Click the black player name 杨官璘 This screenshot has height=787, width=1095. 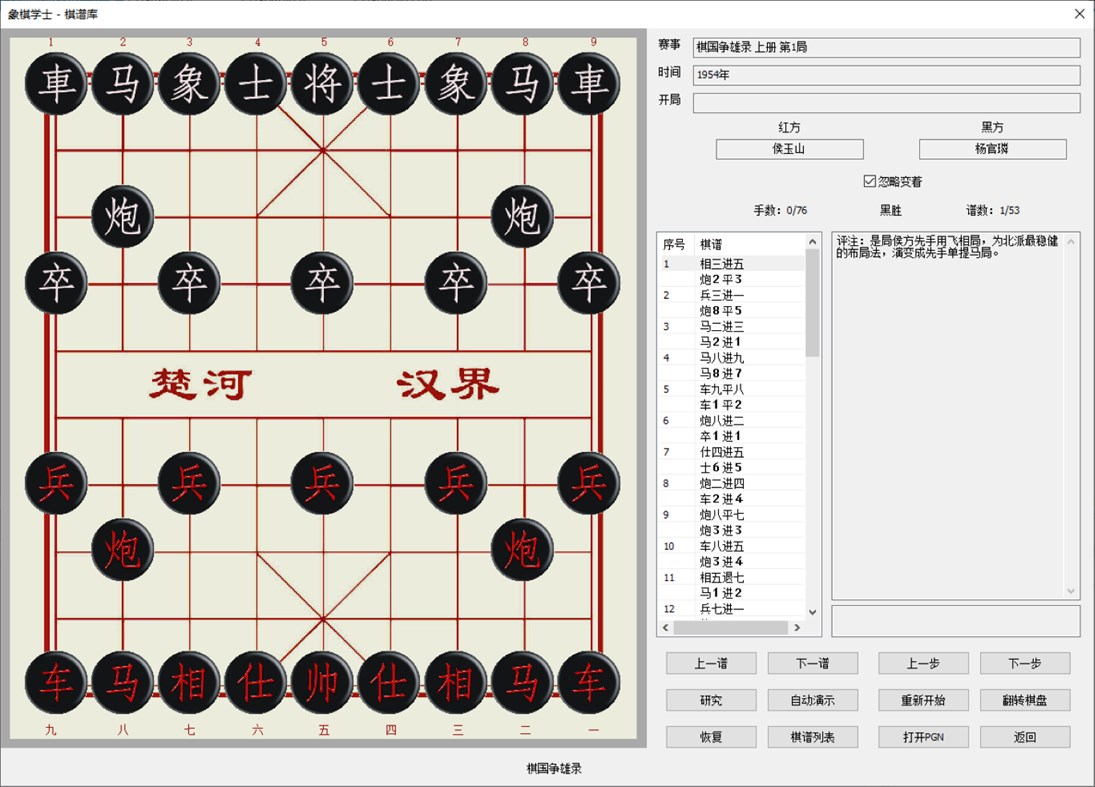point(992,148)
